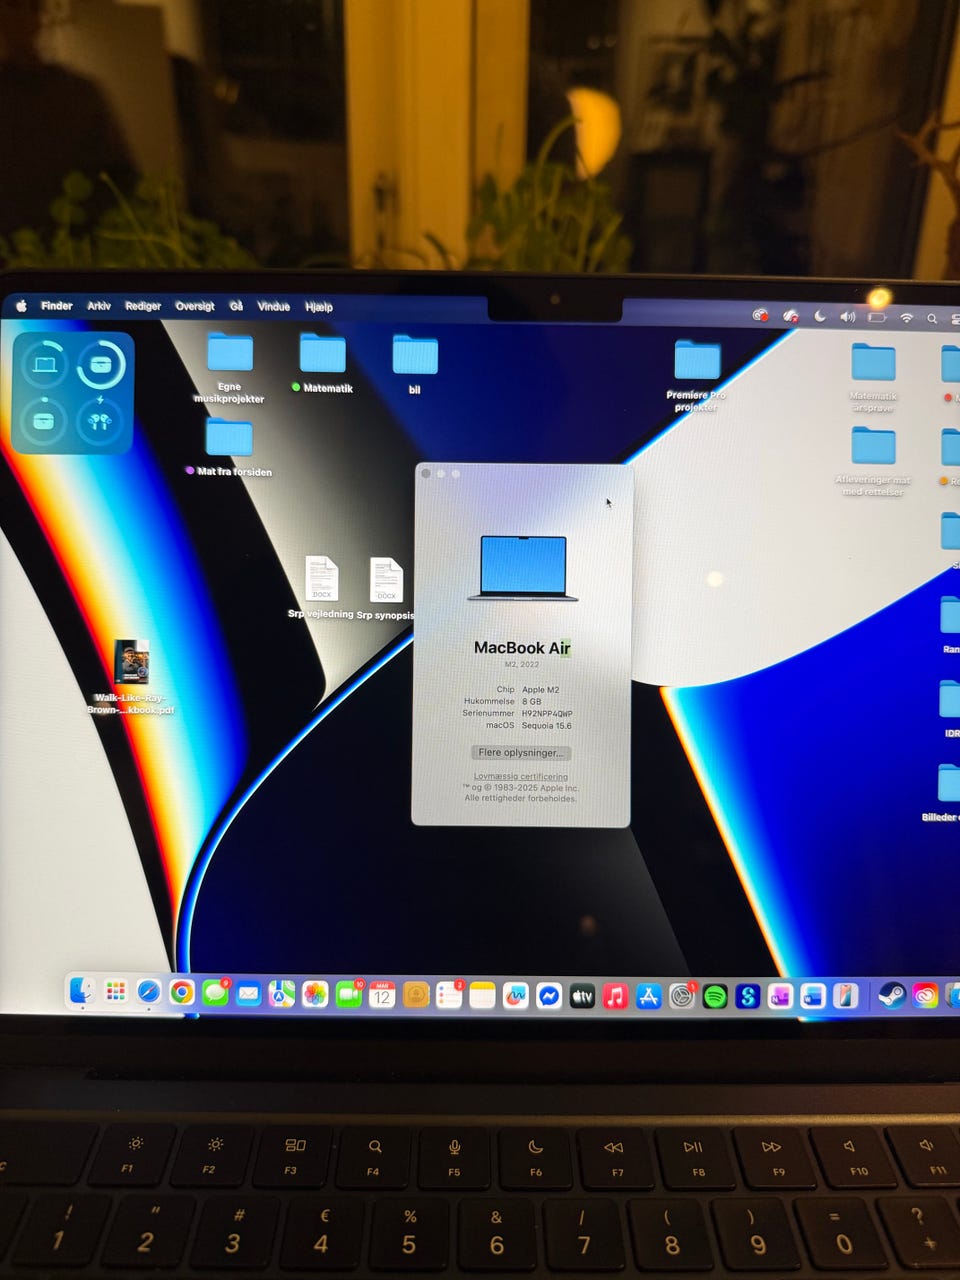Open Finder from the Dock
Viewport: 960px width, 1280px height.
tap(82, 992)
